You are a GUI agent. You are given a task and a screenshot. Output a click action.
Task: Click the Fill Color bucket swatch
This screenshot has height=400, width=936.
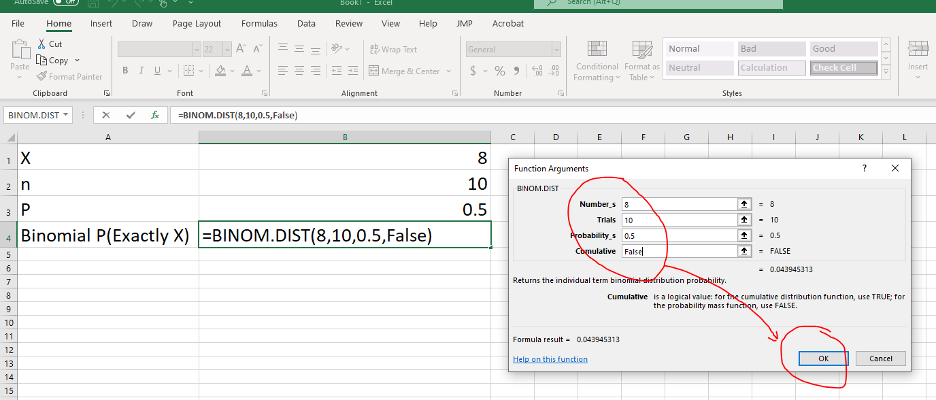pyautogui.click(x=221, y=71)
